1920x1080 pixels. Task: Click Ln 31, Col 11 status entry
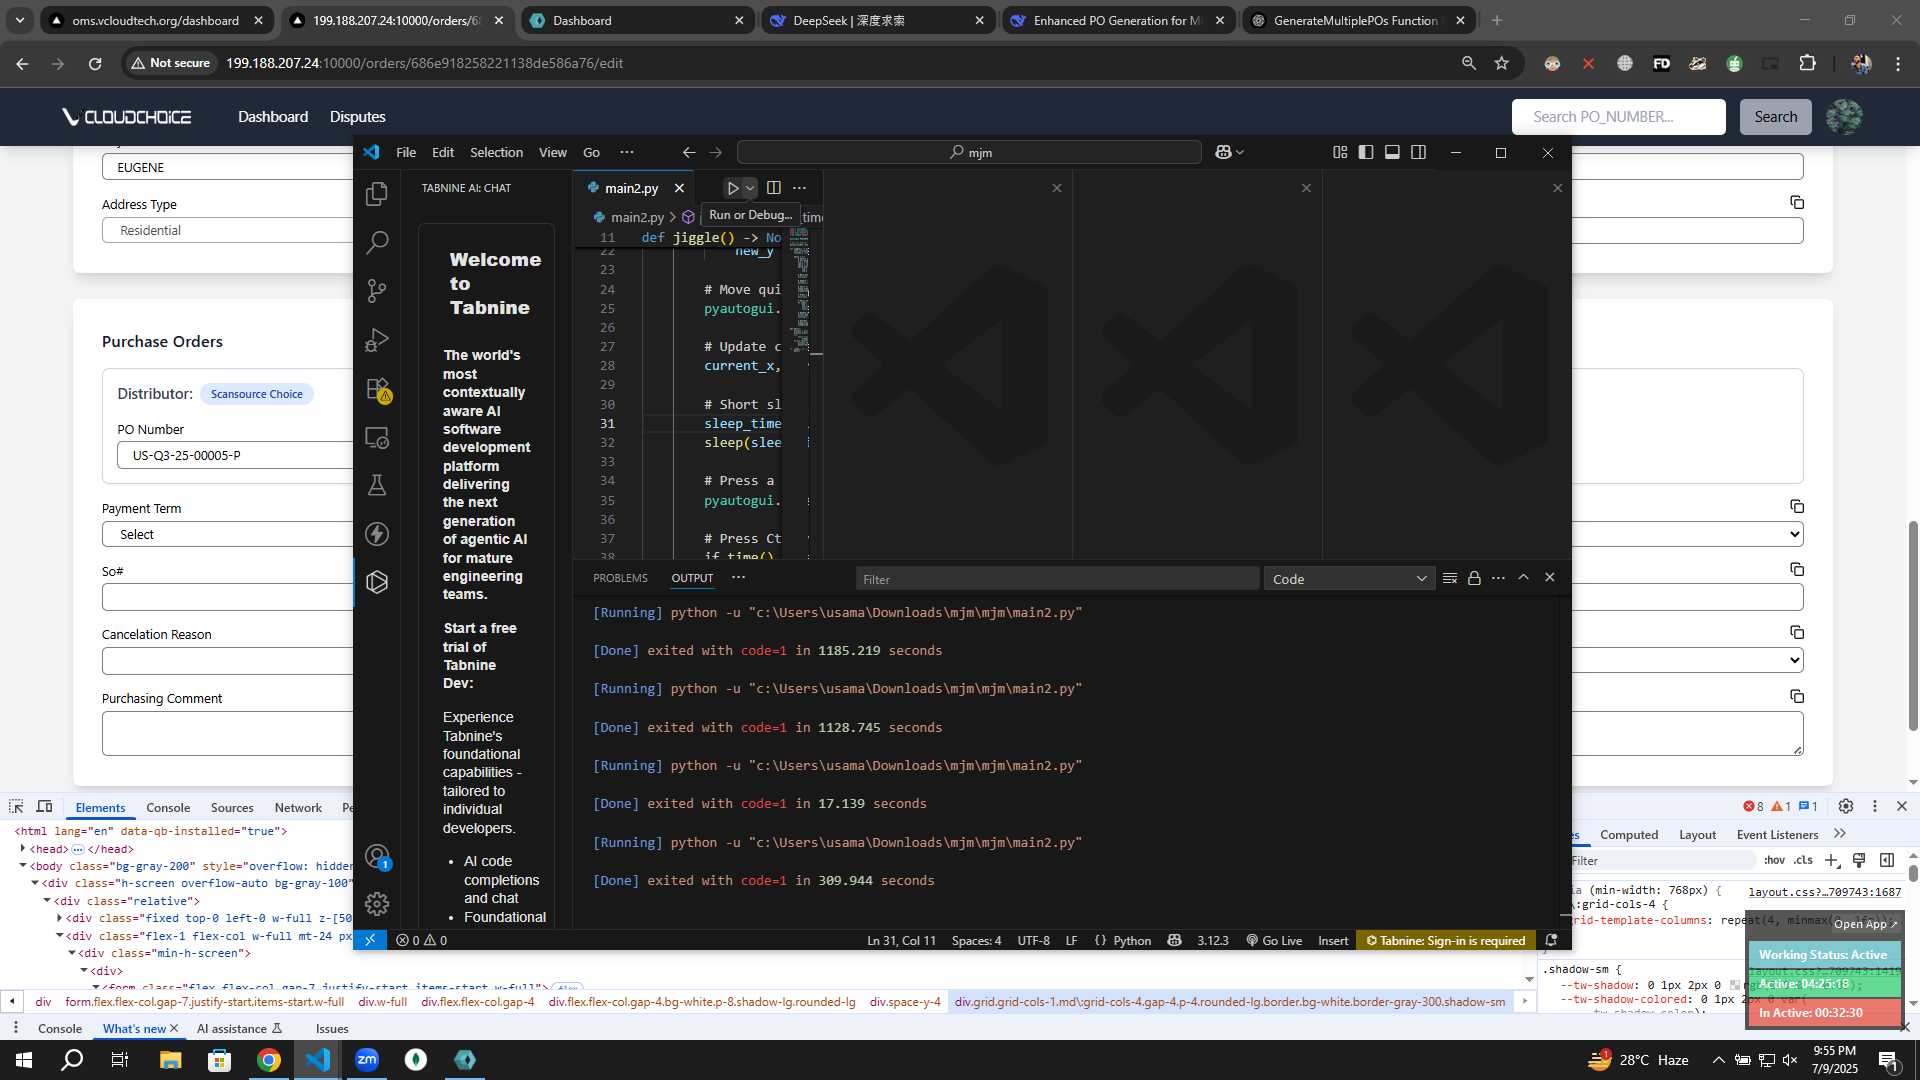point(901,941)
